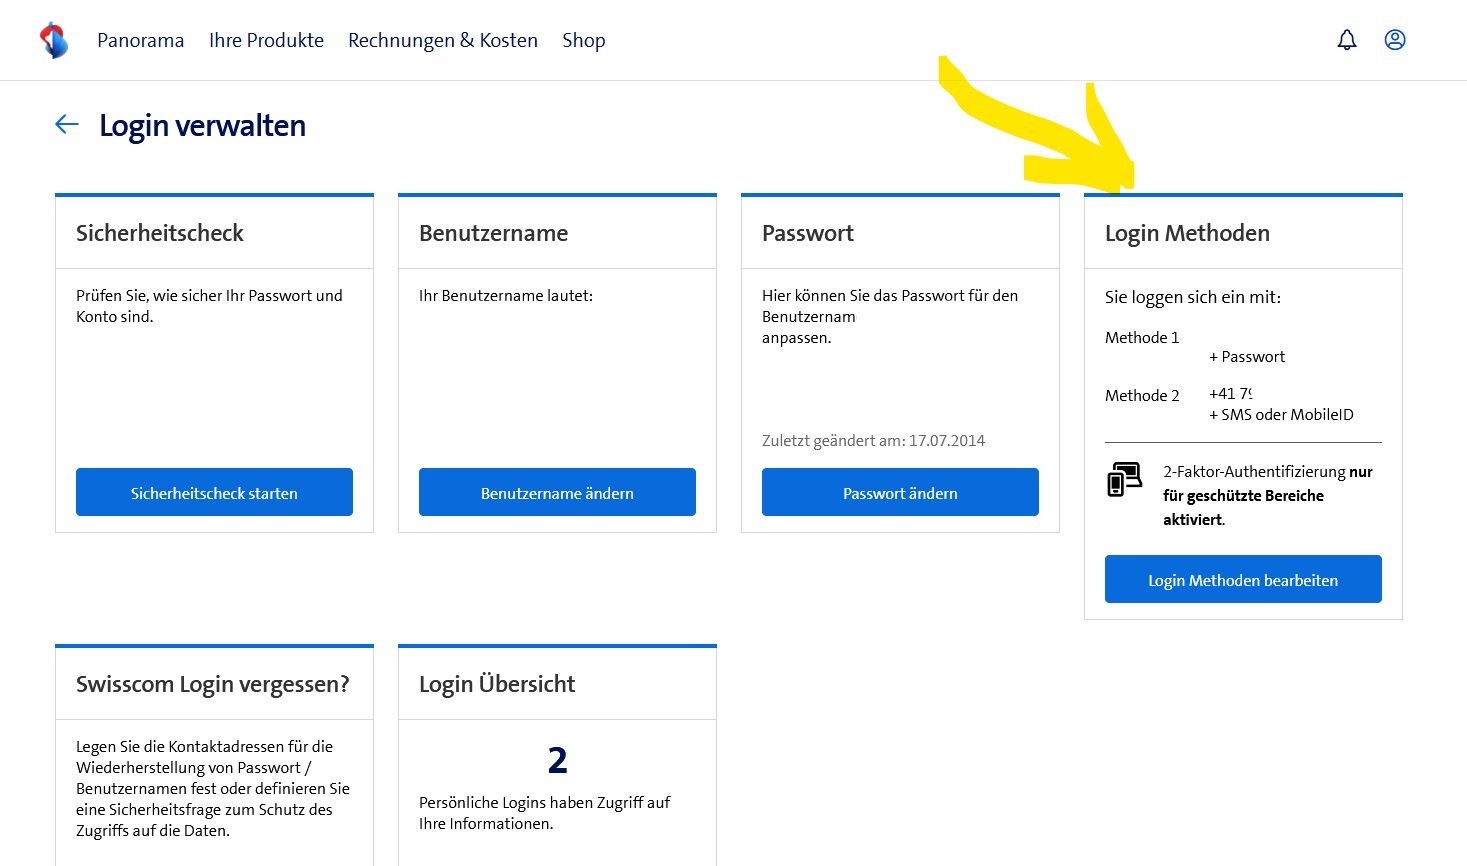1467x866 pixels.
Task: Click the Methode 2 label
Action: click(x=1142, y=396)
